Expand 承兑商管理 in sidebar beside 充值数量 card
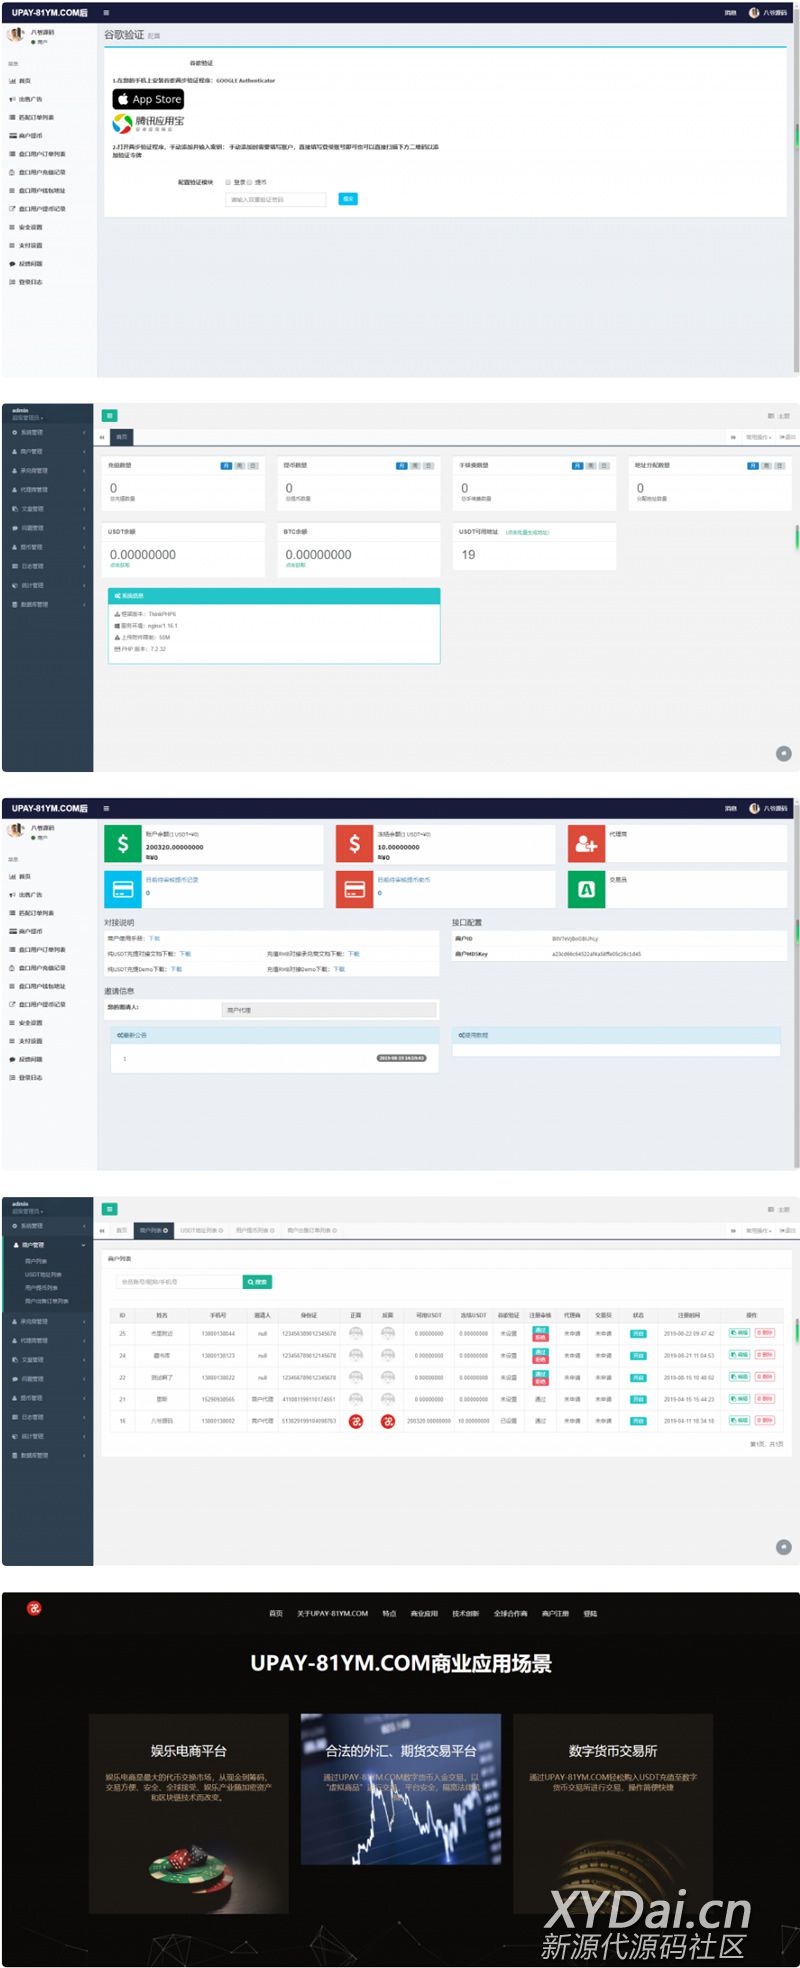Image resolution: width=800 pixels, height=1968 pixels. click(47, 471)
